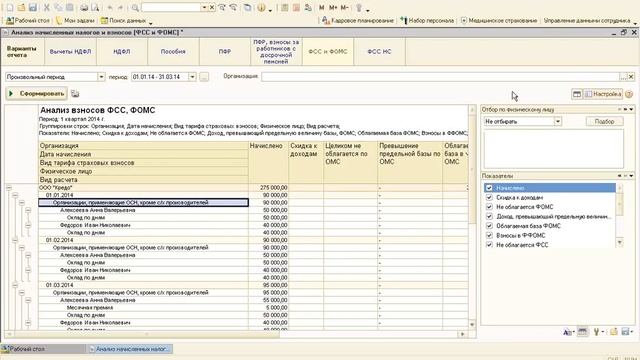Open the period date range dropdown arrow
Viewport: 640px width, 360px height.
click(x=192, y=77)
